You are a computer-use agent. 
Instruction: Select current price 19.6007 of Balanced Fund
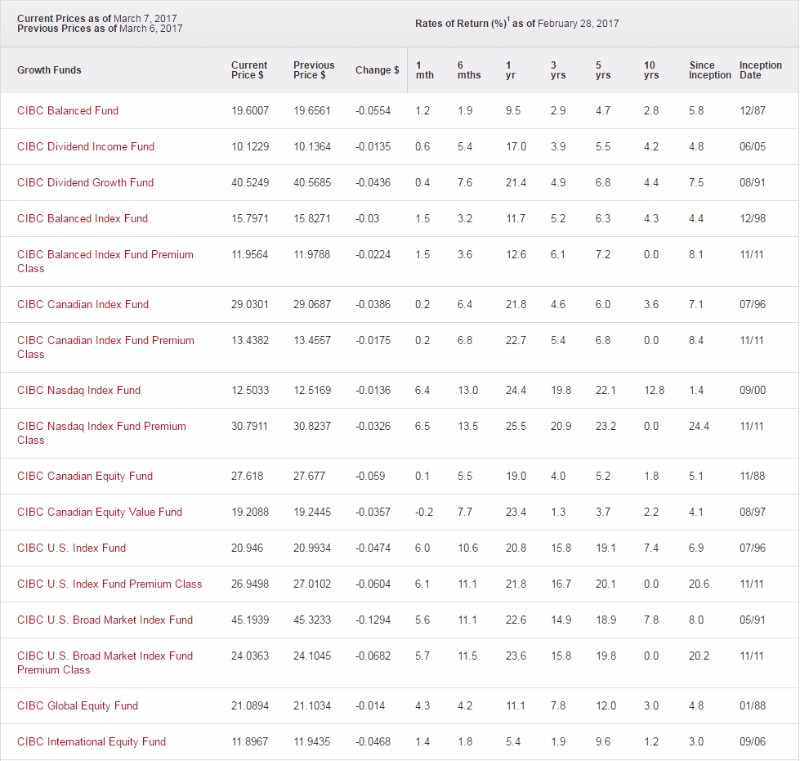click(250, 111)
